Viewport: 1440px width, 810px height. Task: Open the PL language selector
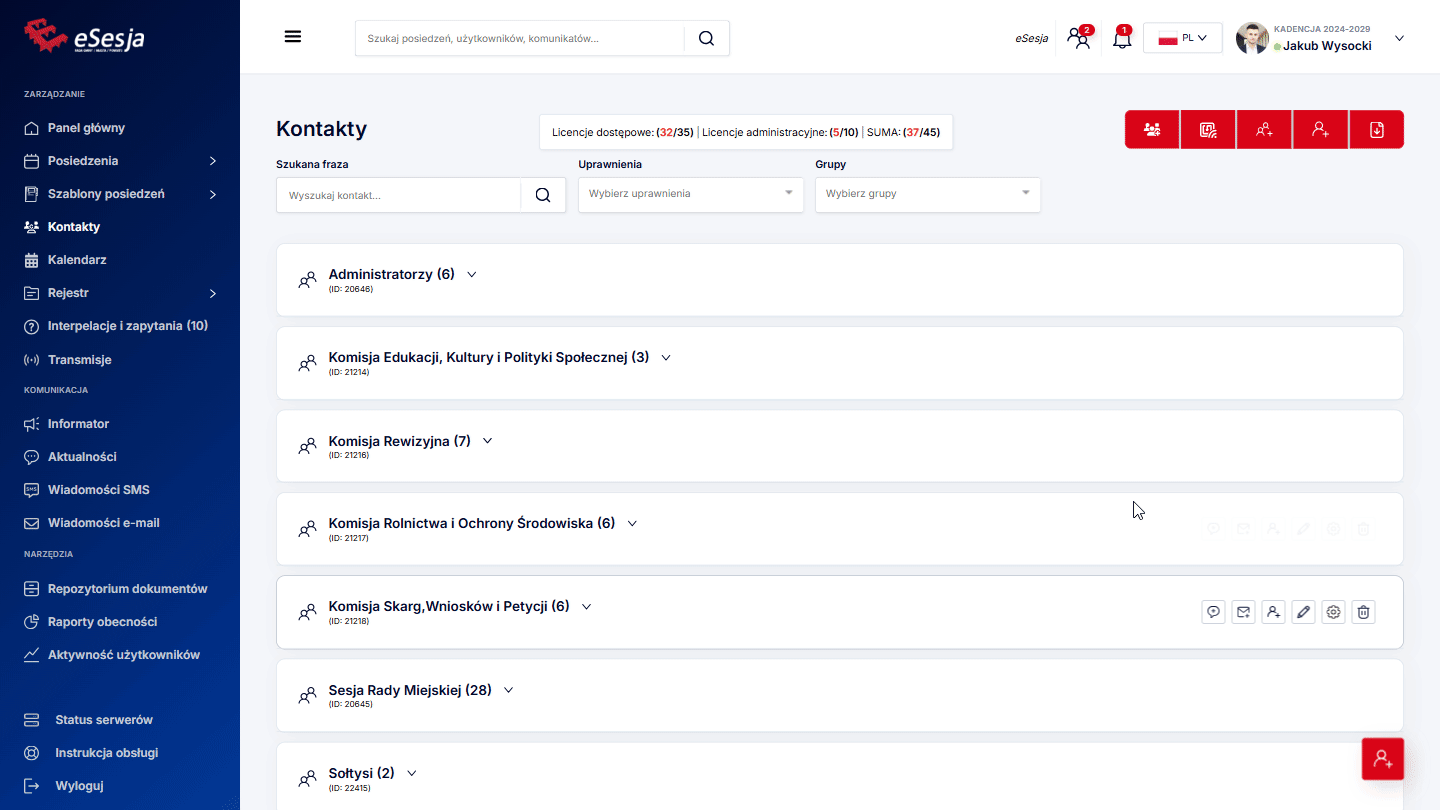[1182, 38]
